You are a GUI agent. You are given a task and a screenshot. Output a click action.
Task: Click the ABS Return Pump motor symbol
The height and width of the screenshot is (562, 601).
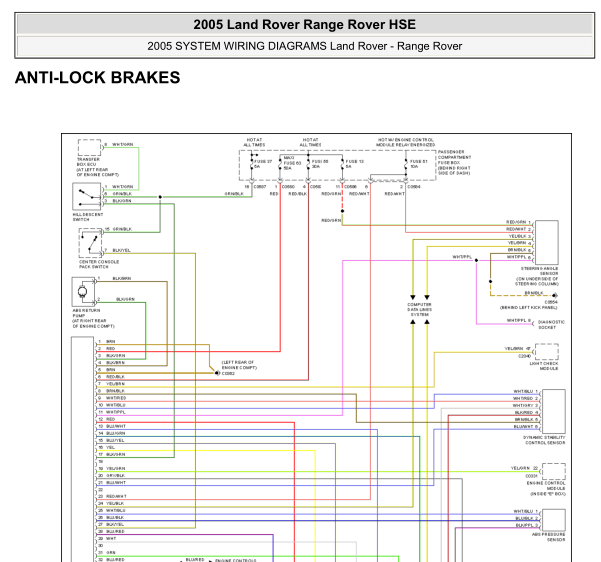tap(83, 292)
